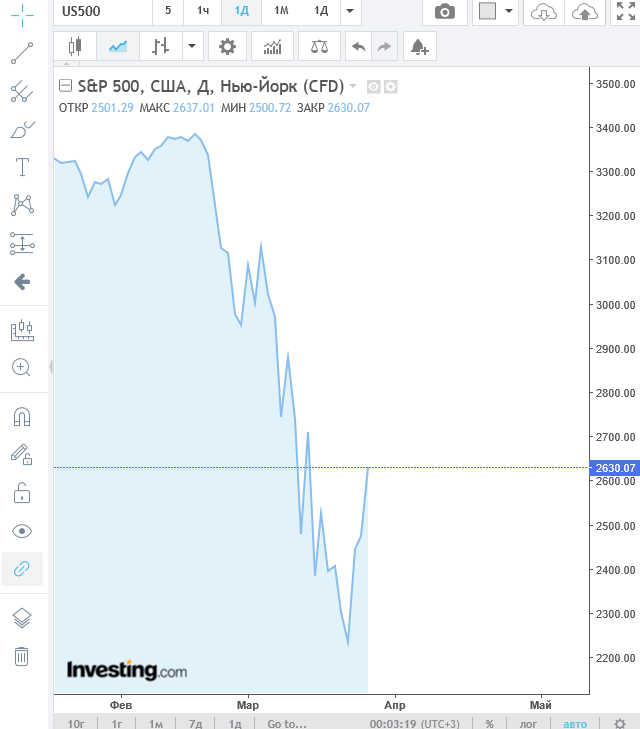Remove all drawings with trash icon
The height and width of the screenshot is (729, 640).
point(21,656)
